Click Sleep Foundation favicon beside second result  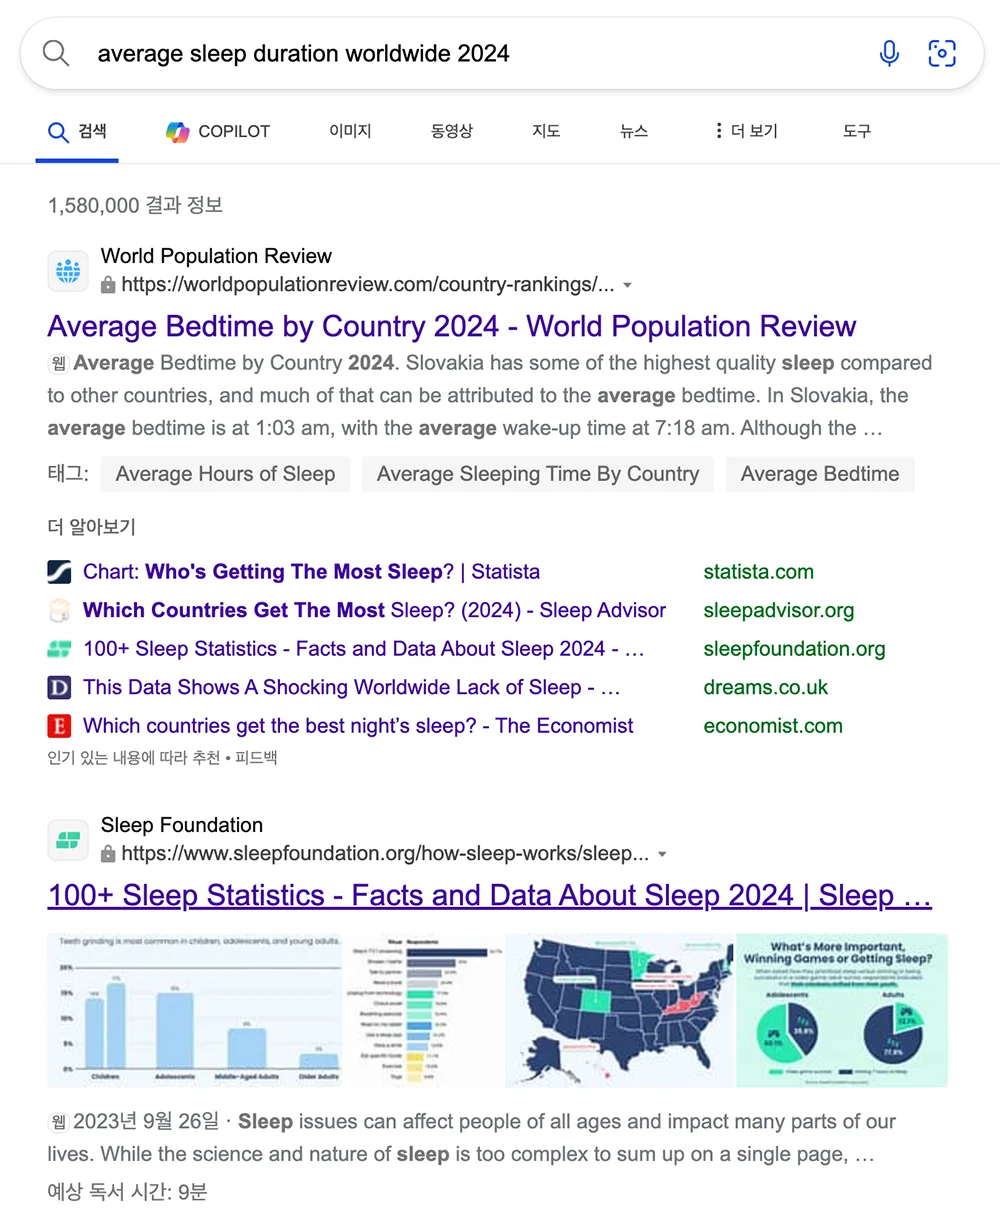point(68,840)
